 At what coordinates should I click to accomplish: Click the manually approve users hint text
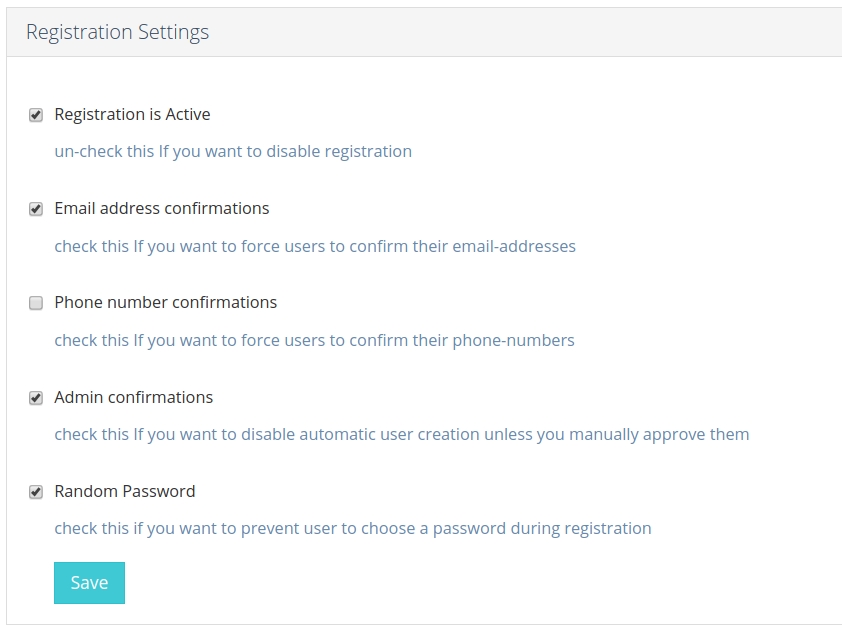pyautogui.click(x=401, y=434)
